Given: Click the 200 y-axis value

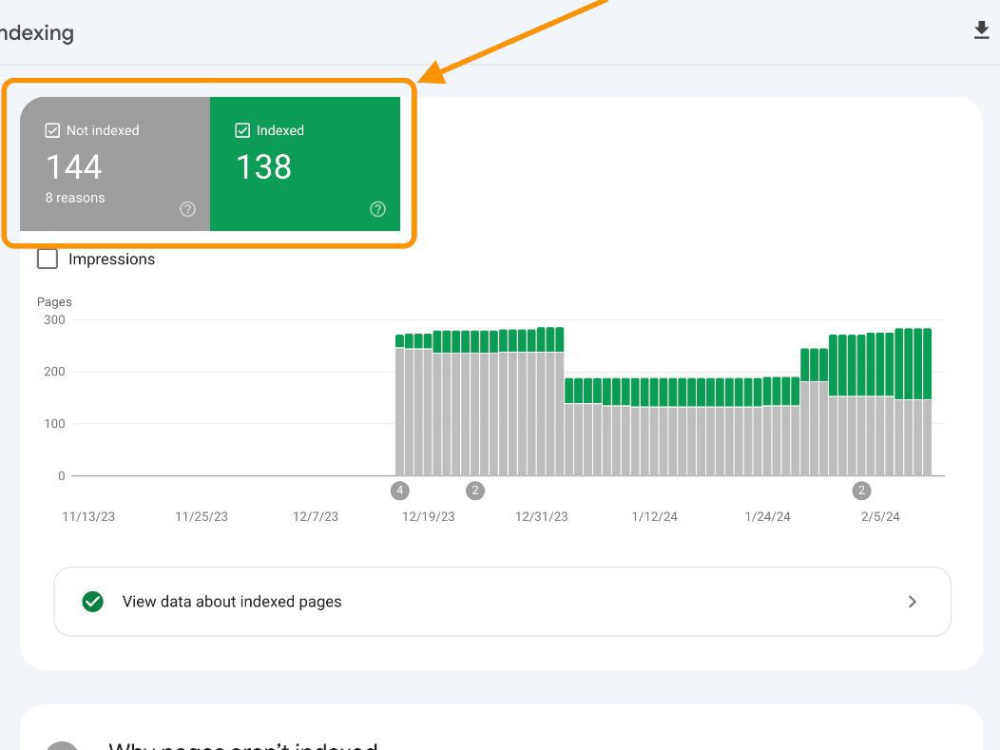Looking at the screenshot, I should [54, 371].
